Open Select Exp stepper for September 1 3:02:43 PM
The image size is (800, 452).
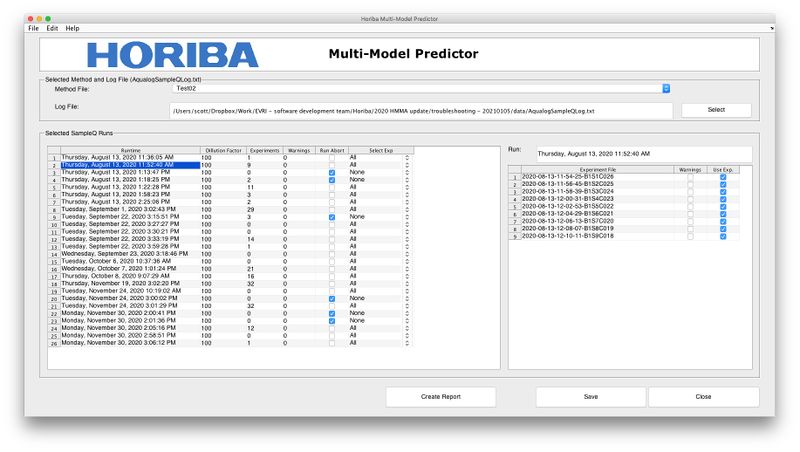pos(407,210)
